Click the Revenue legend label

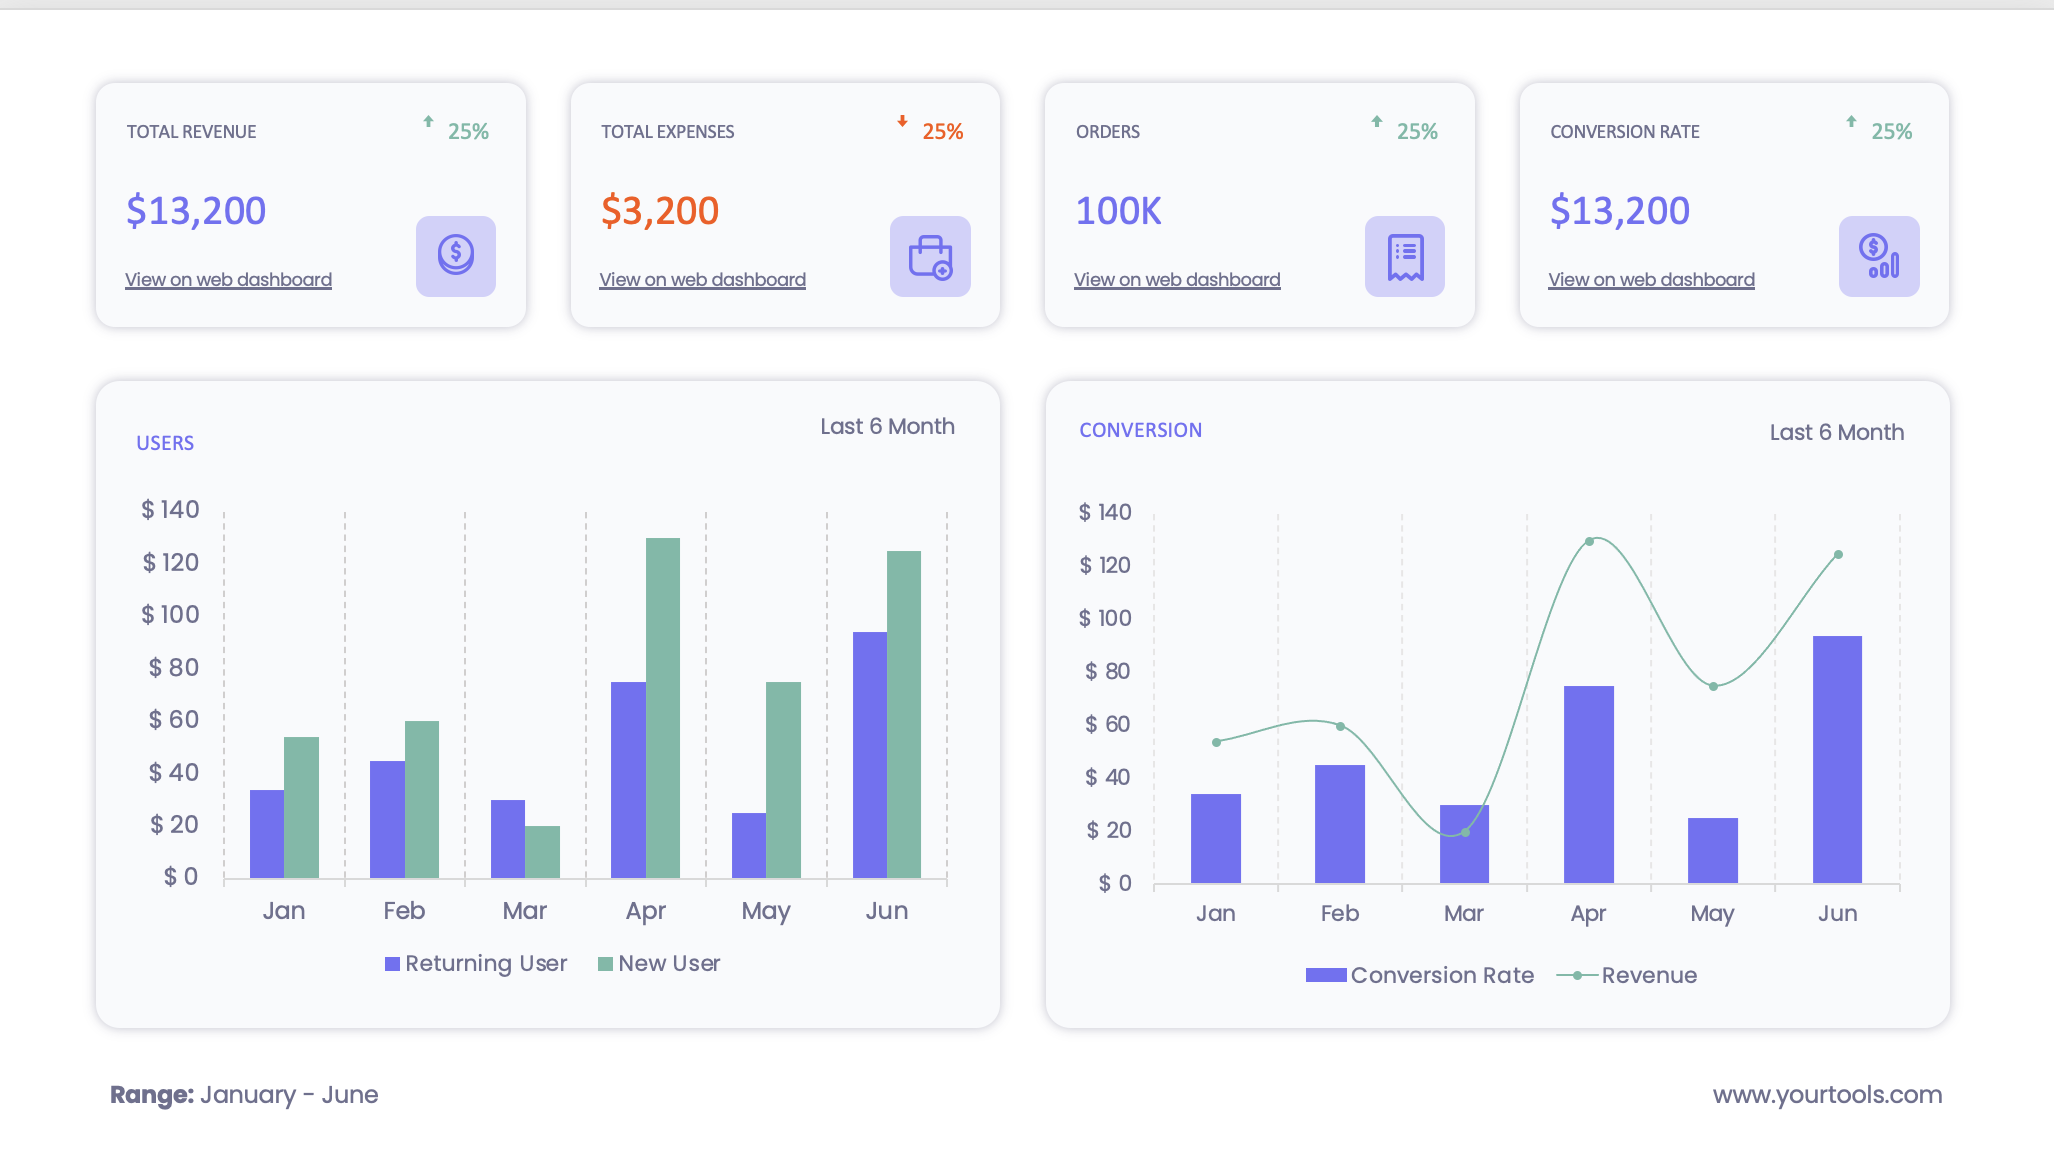[x=1649, y=975]
